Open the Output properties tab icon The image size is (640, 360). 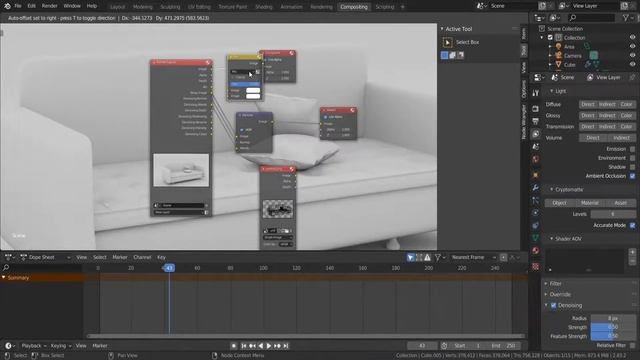[536, 121]
